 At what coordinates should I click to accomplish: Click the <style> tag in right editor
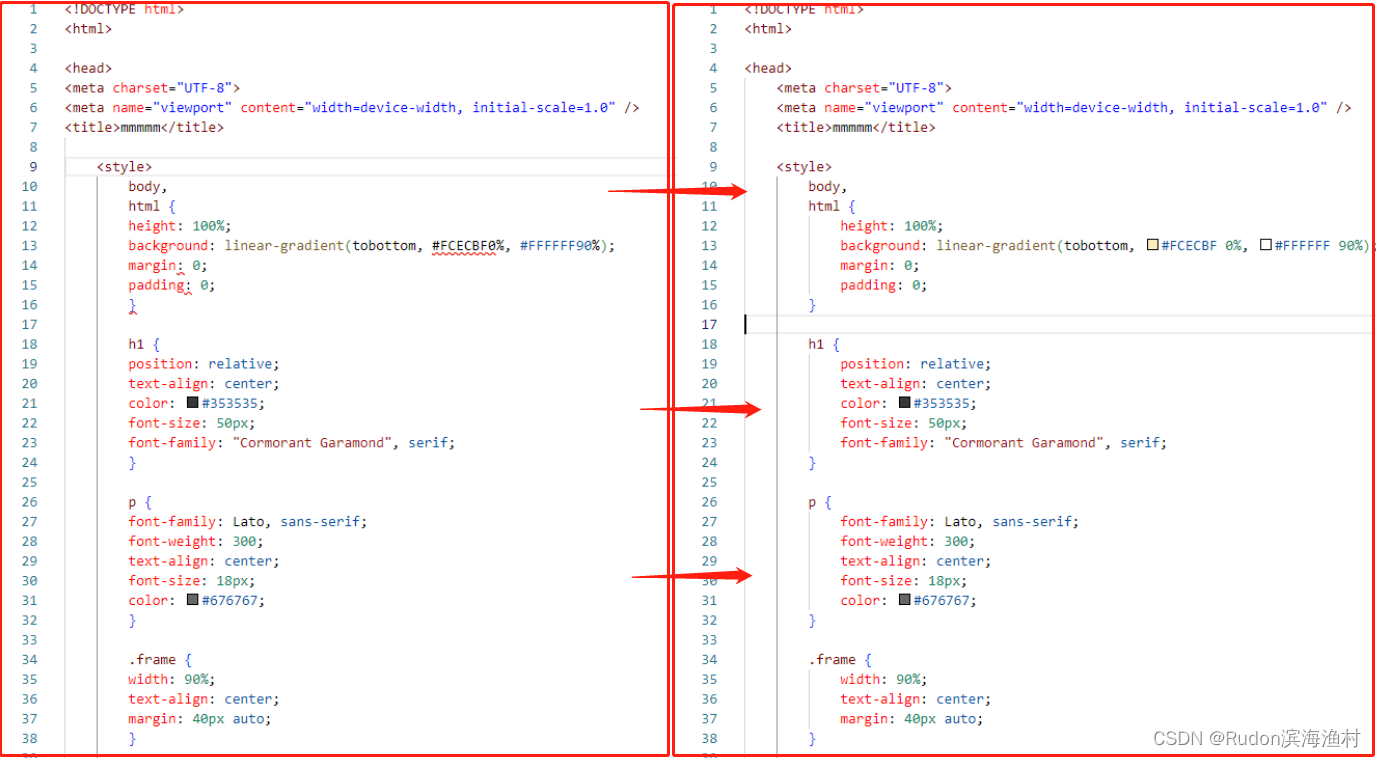pyautogui.click(x=804, y=167)
